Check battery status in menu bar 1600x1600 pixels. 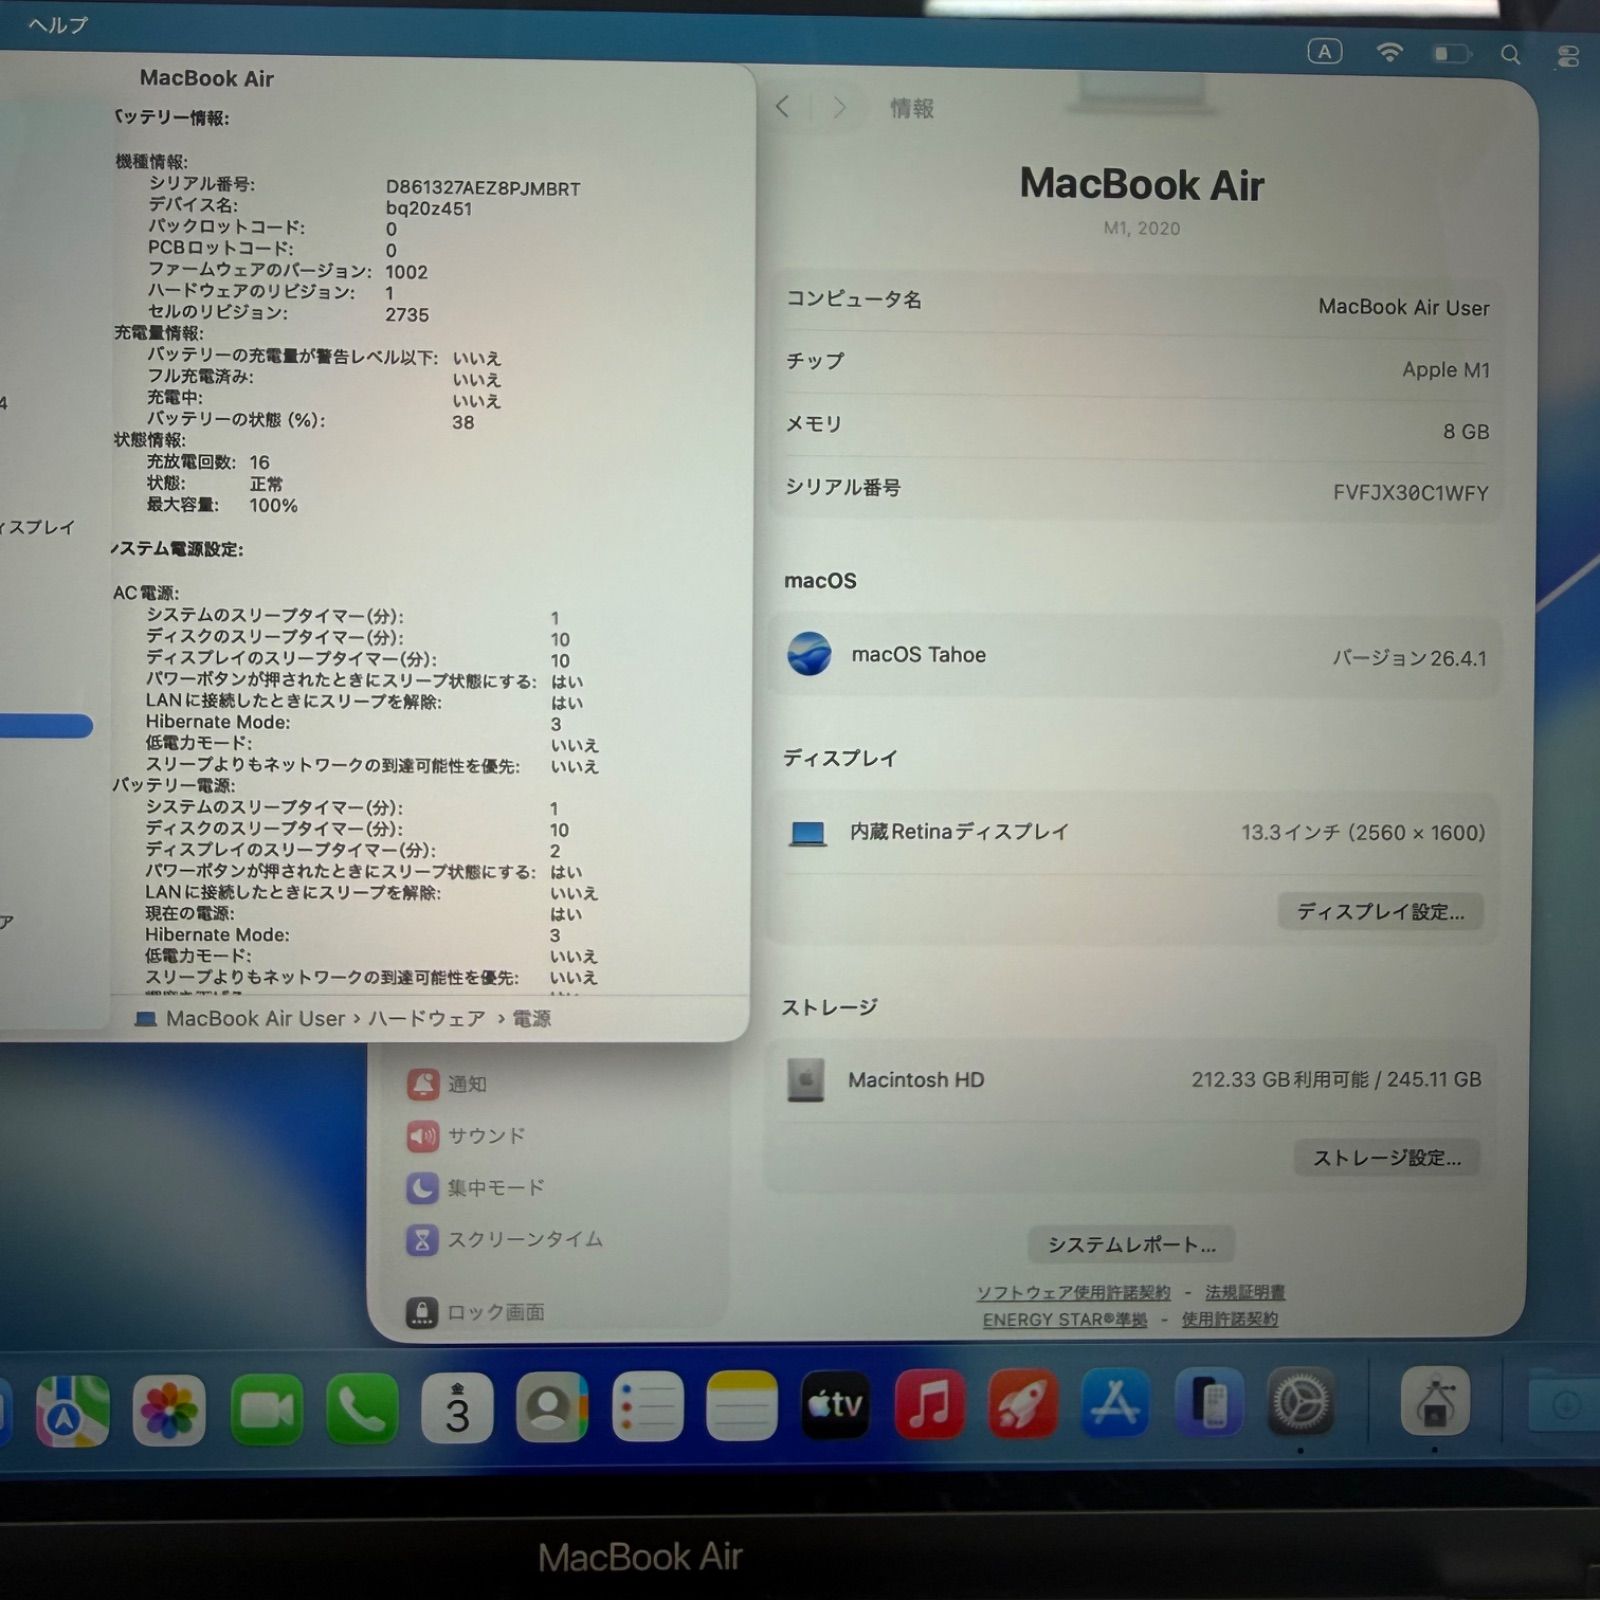(x=1452, y=54)
